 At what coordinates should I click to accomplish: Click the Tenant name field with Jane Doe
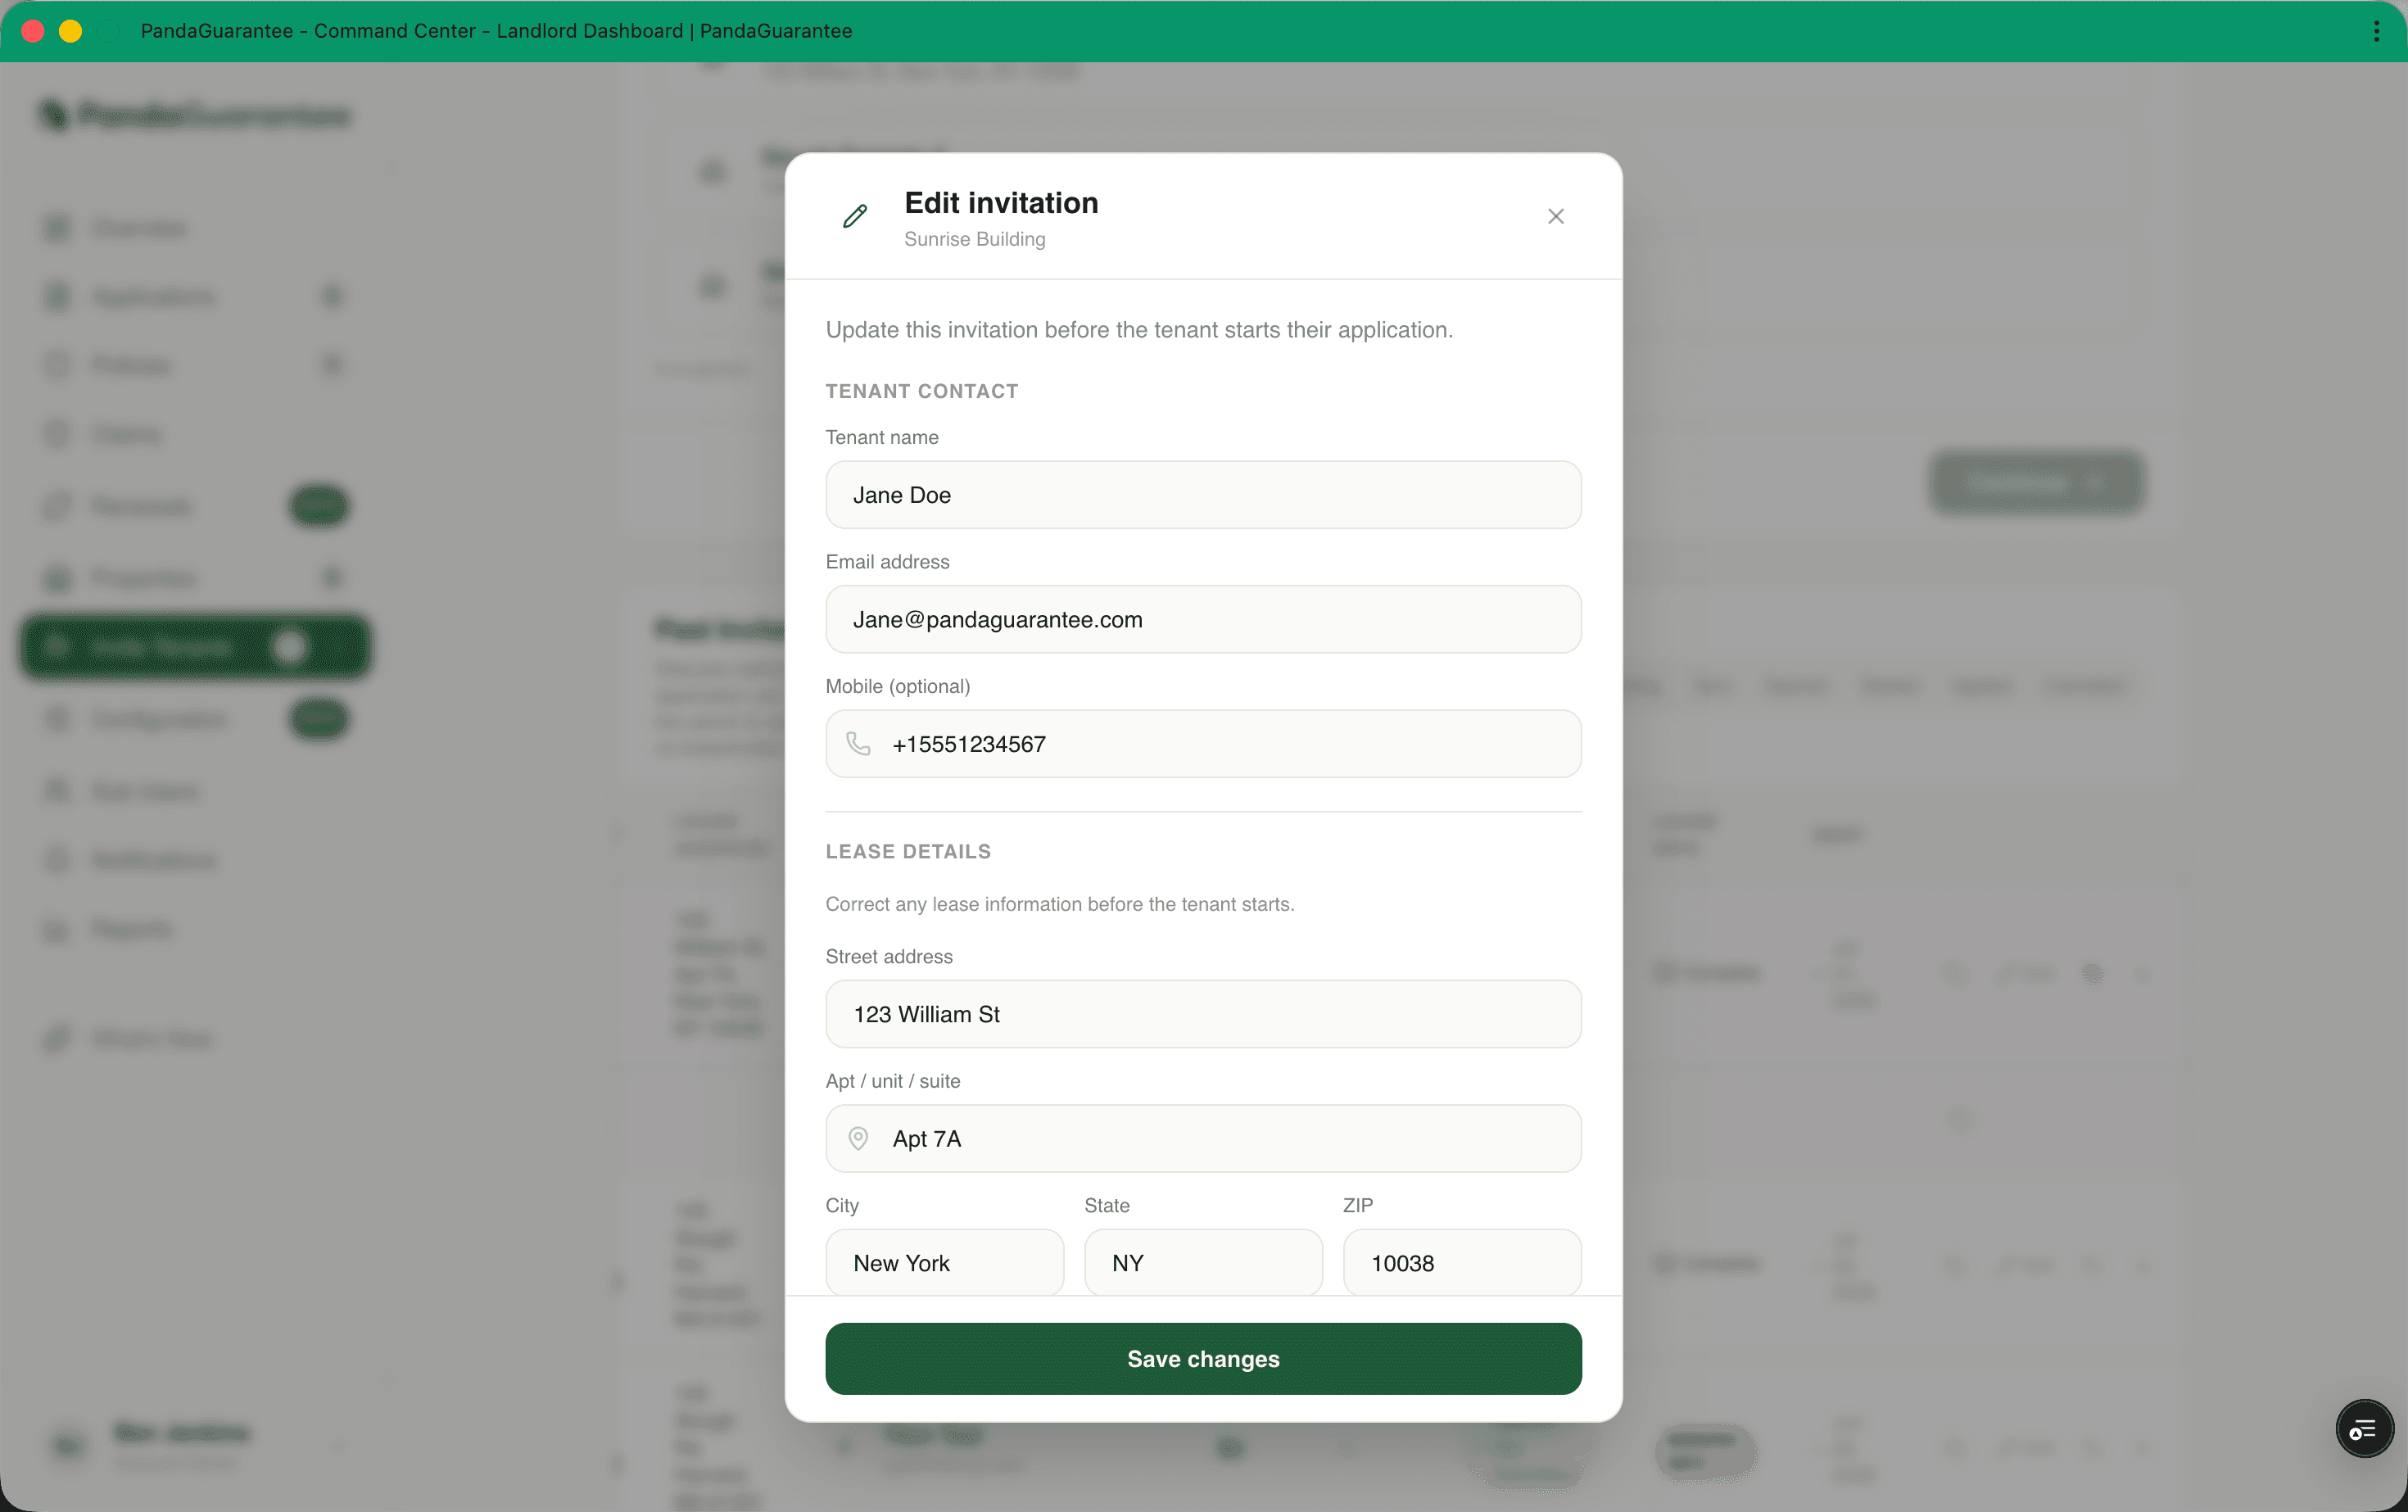click(1203, 495)
